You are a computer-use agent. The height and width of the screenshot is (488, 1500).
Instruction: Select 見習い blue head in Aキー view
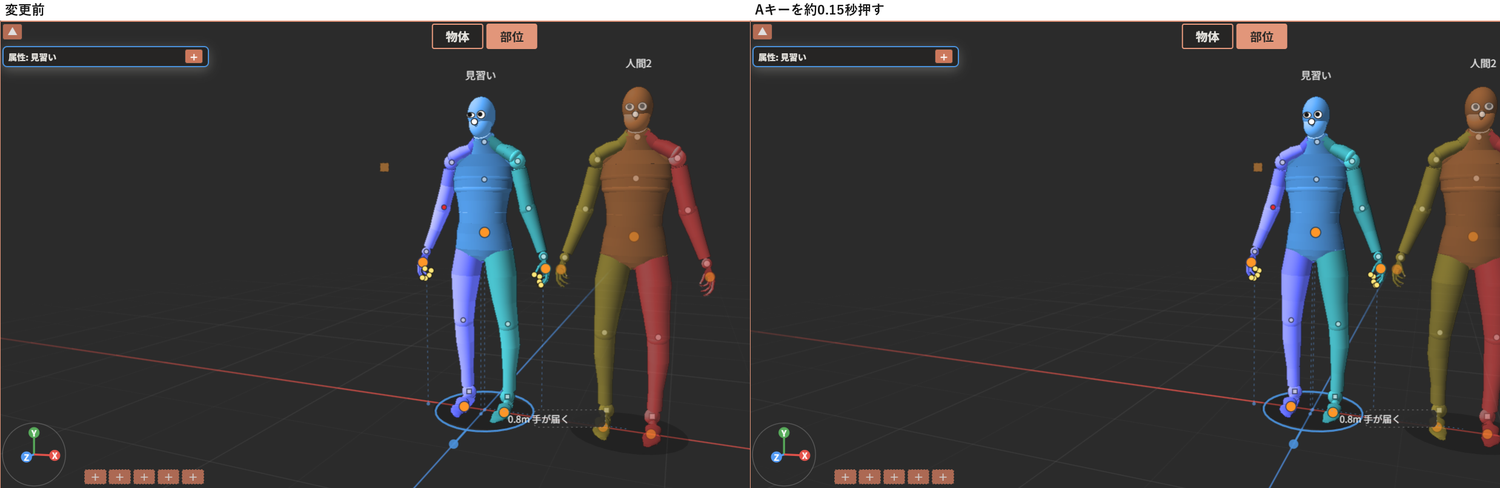click(x=1316, y=116)
